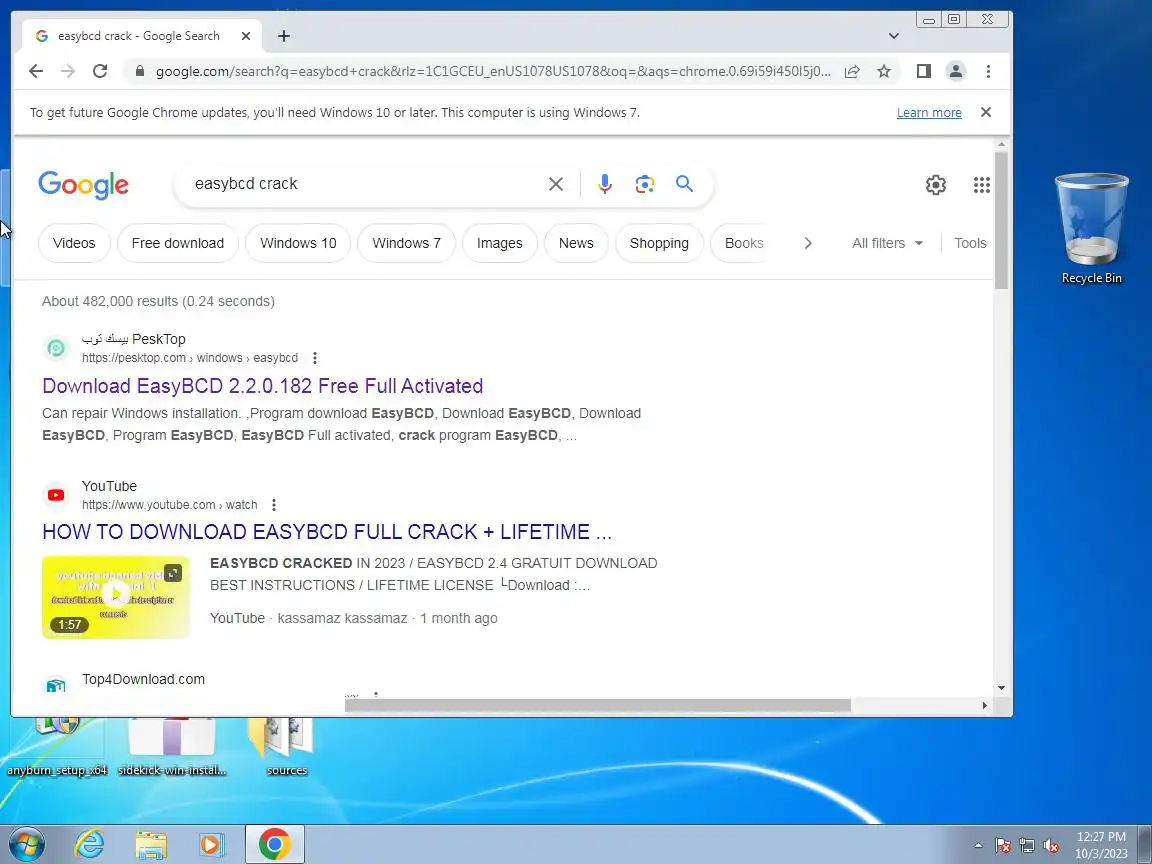Open Download EasyBCD 2.2.0.182 result
Image resolution: width=1152 pixels, height=864 pixels.
click(262, 386)
